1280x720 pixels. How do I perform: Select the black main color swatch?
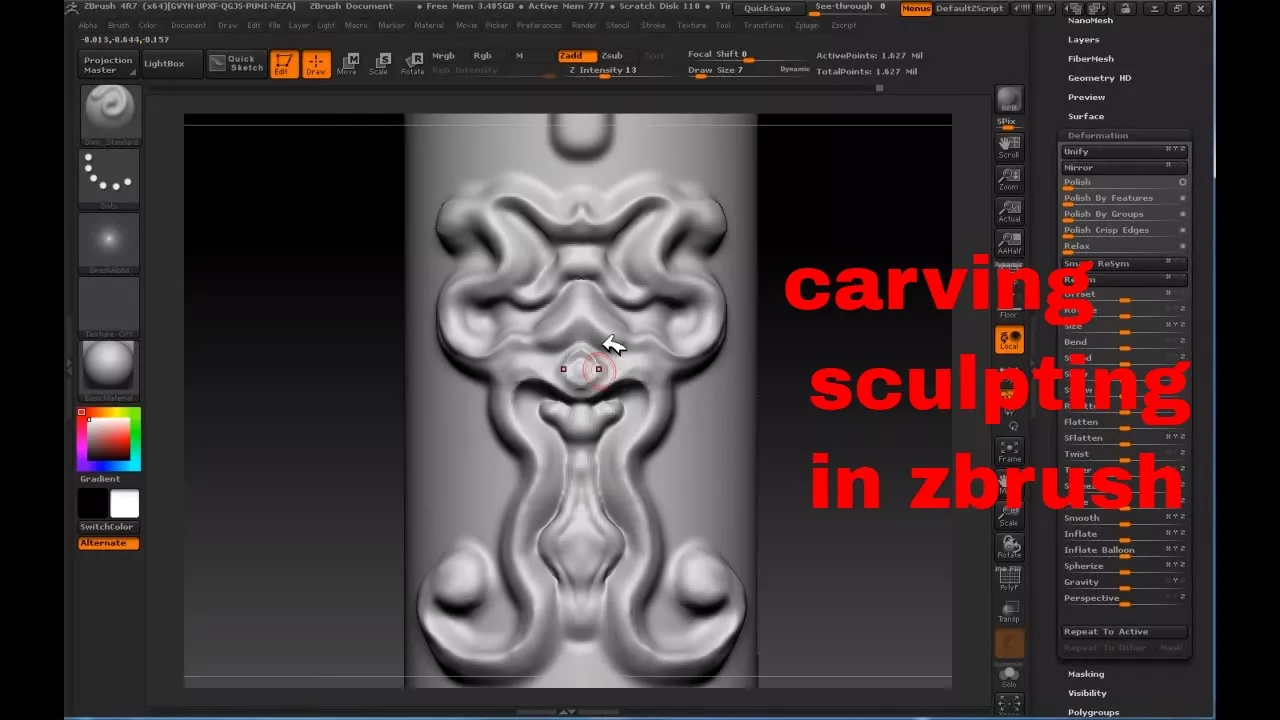point(94,504)
